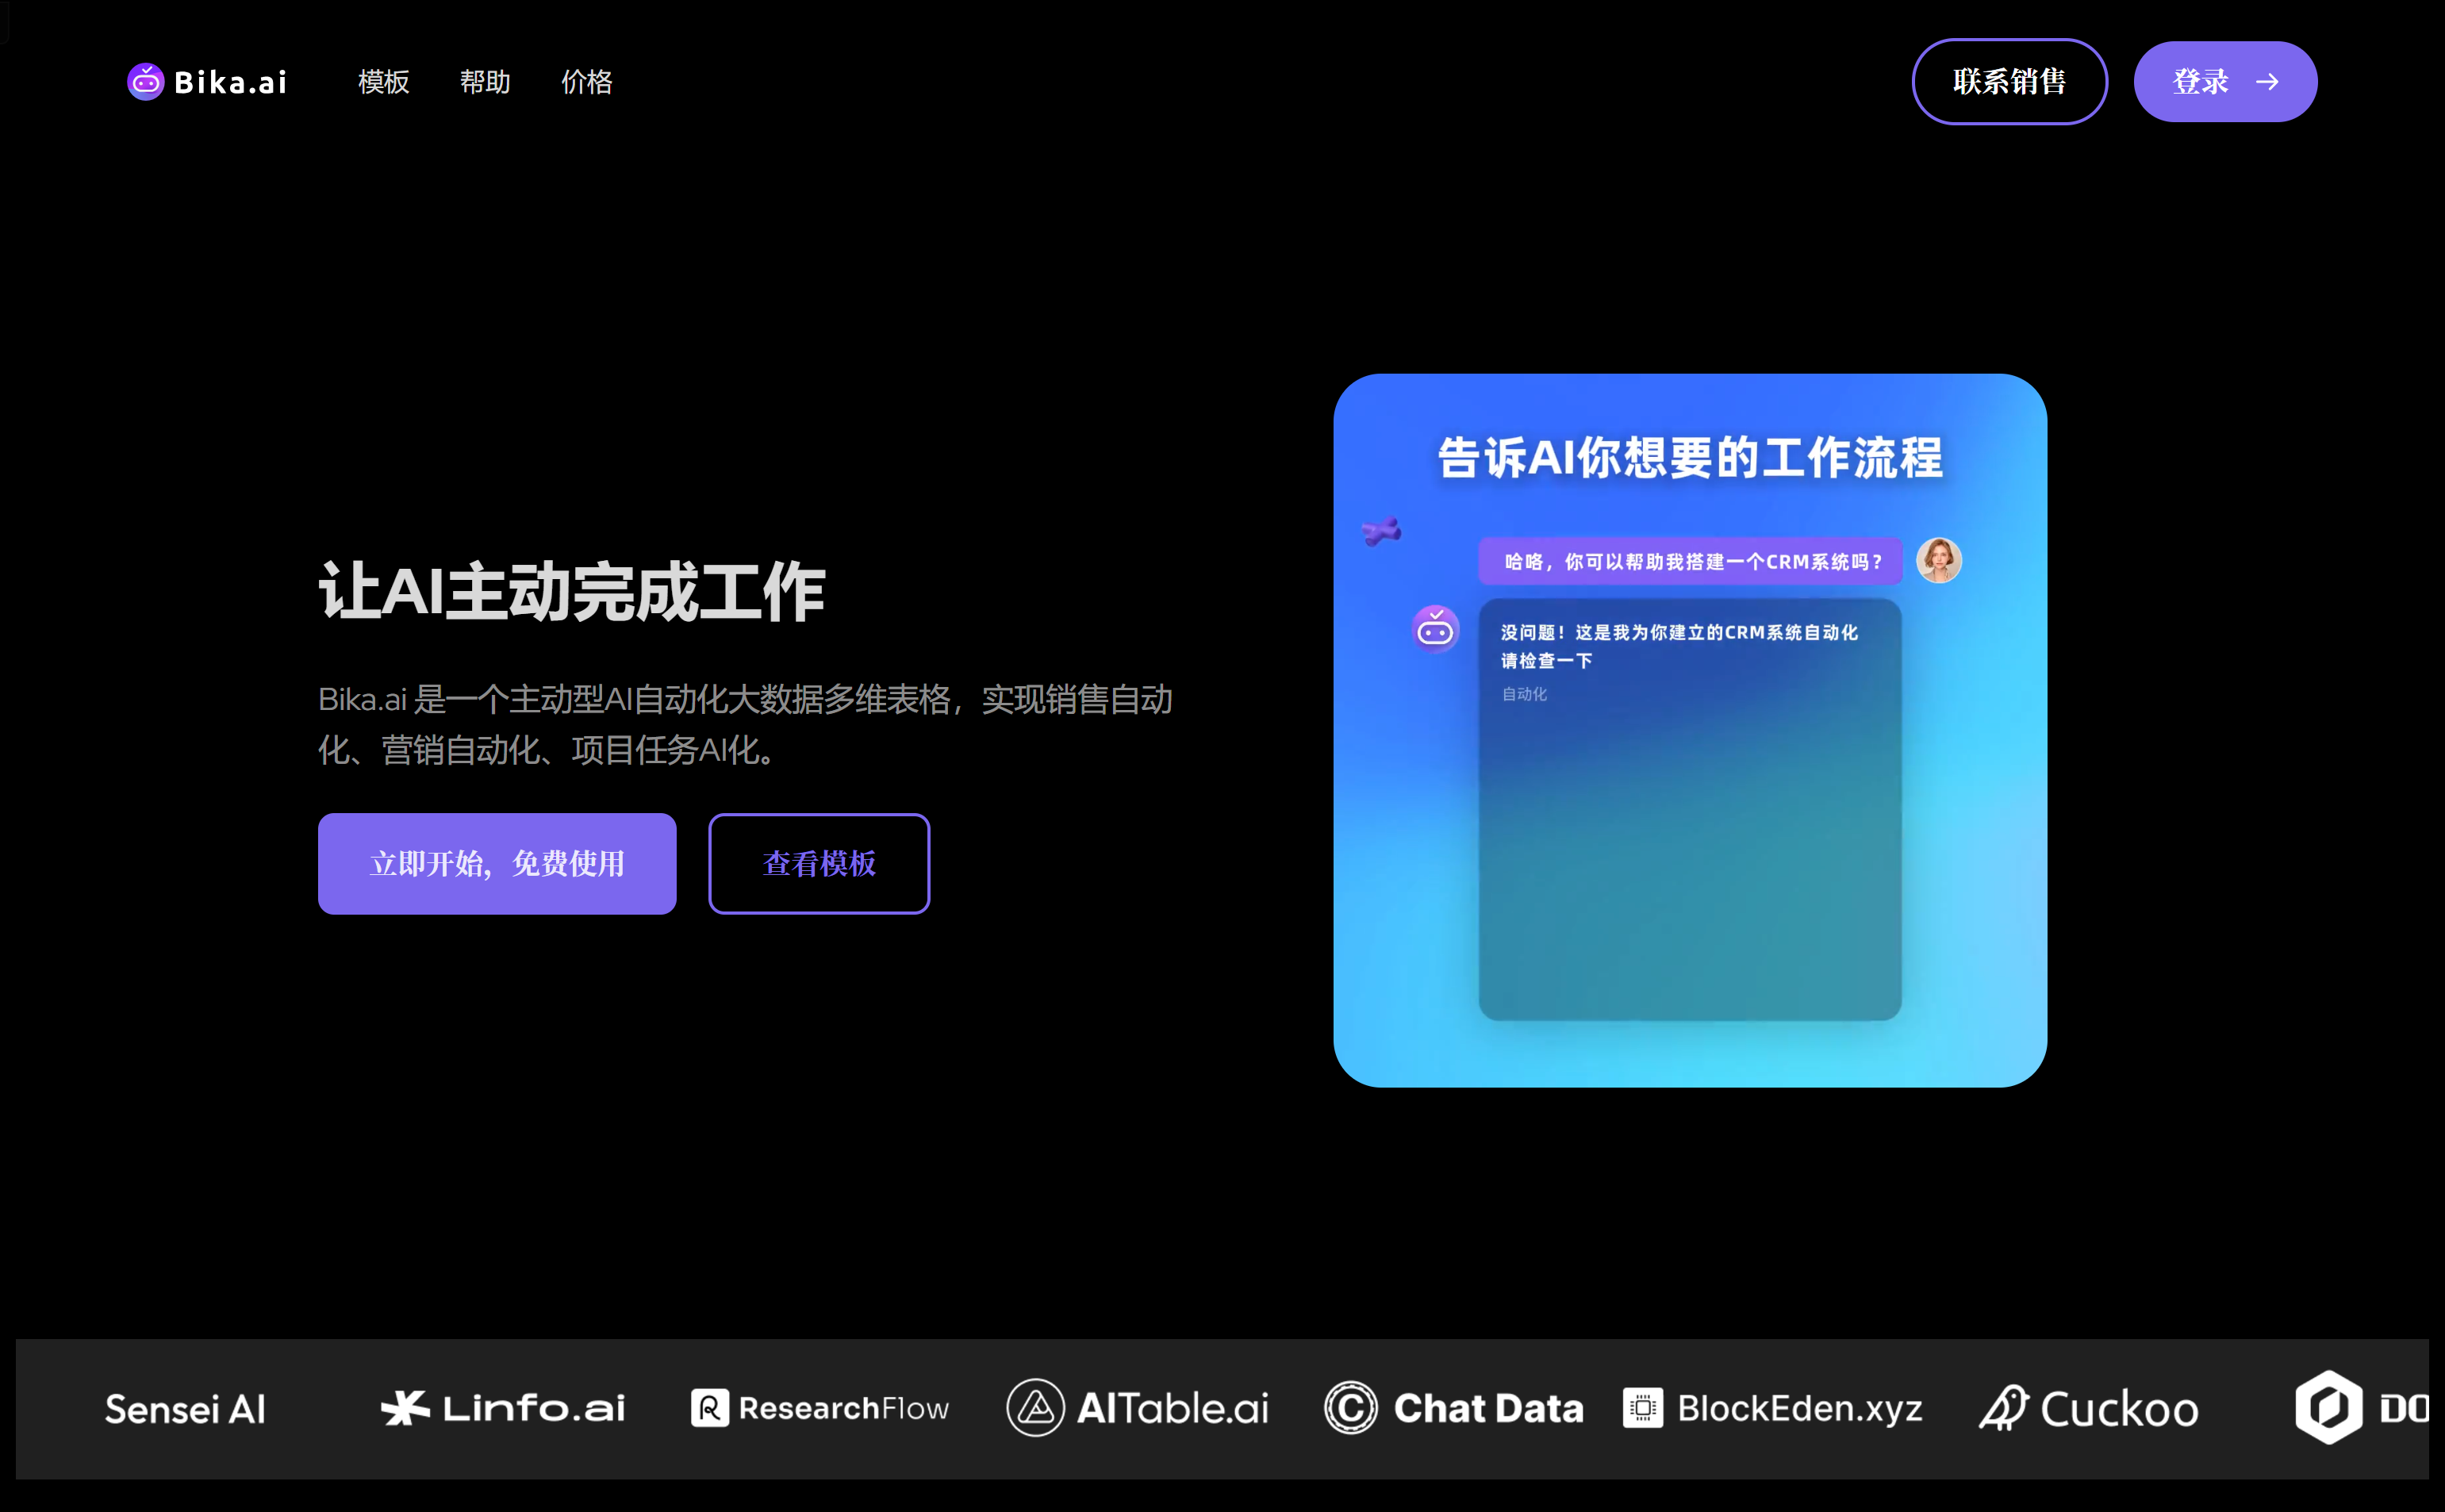This screenshot has width=2445, height=1512.
Task: Click the CRM question chat bubble
Action: pyautogui.click(x=1690, y=562)
